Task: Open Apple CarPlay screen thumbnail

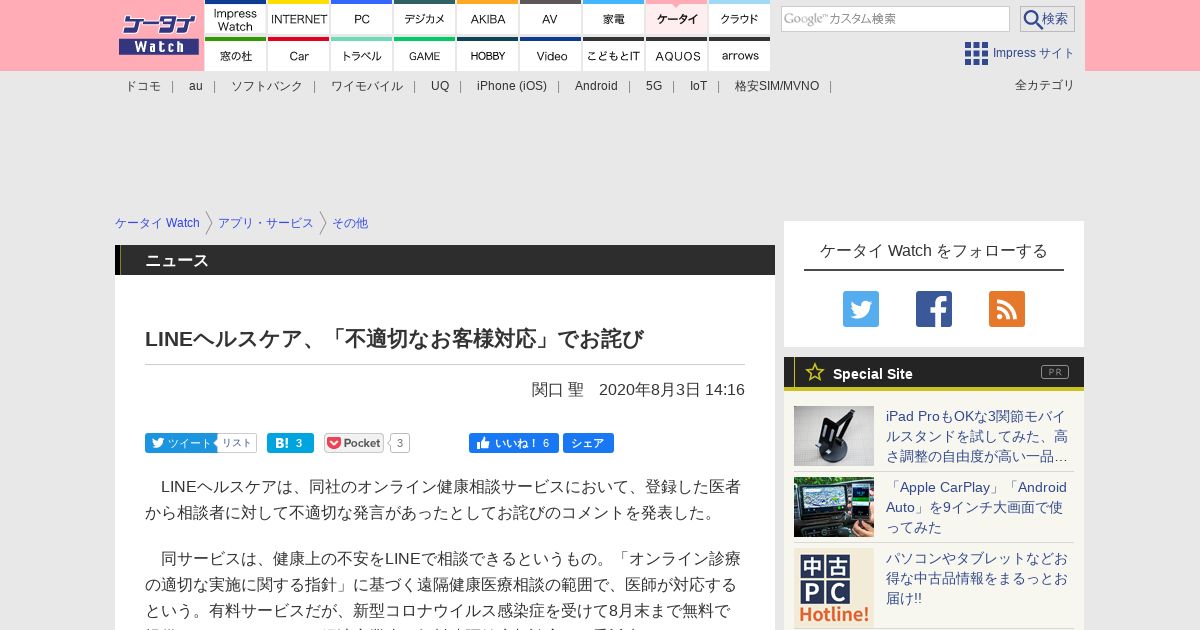Action: 834,507
